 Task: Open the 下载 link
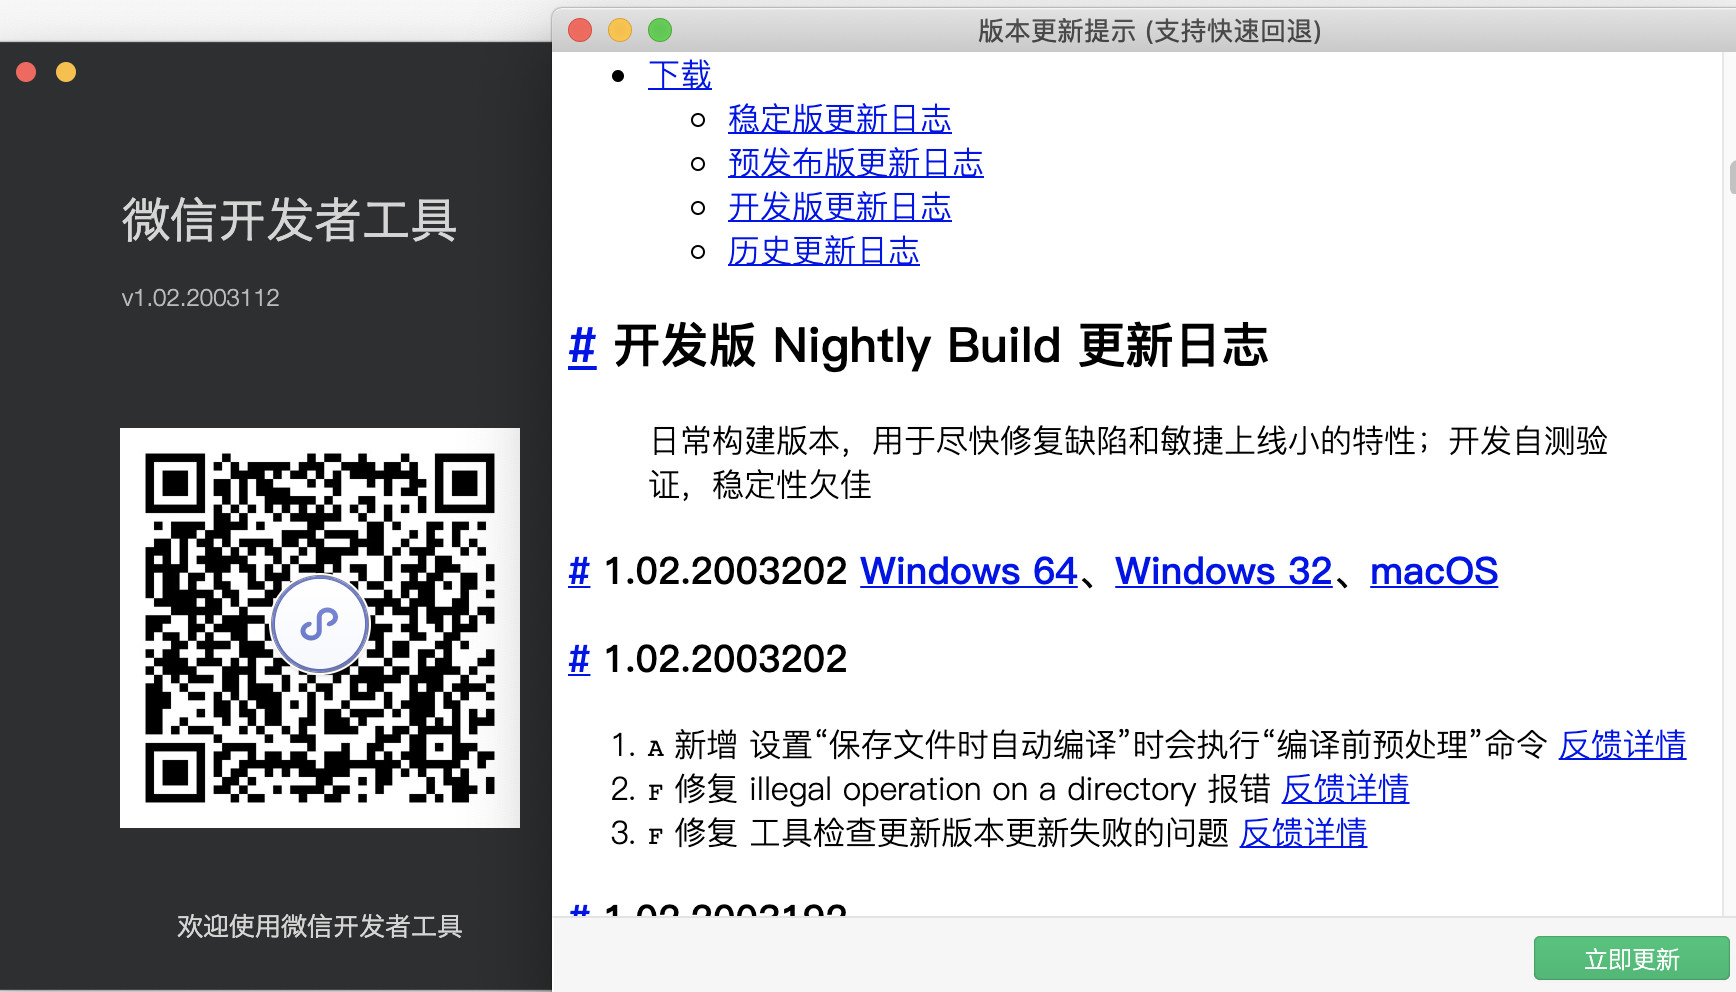pos(680,75)
